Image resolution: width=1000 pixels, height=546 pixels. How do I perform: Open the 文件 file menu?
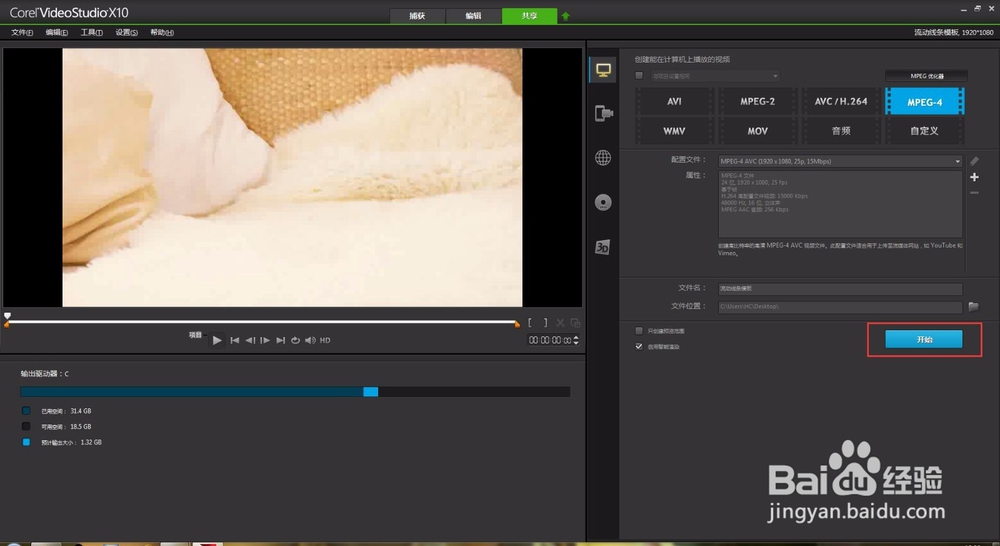[22, 33]
